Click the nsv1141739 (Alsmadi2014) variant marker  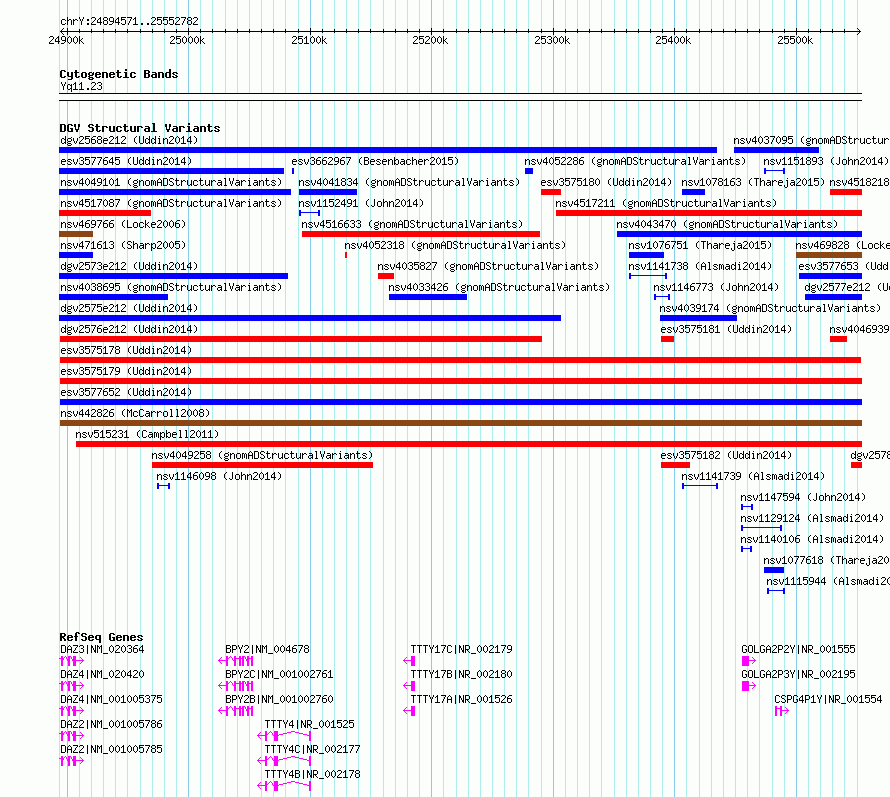point(700,486)
